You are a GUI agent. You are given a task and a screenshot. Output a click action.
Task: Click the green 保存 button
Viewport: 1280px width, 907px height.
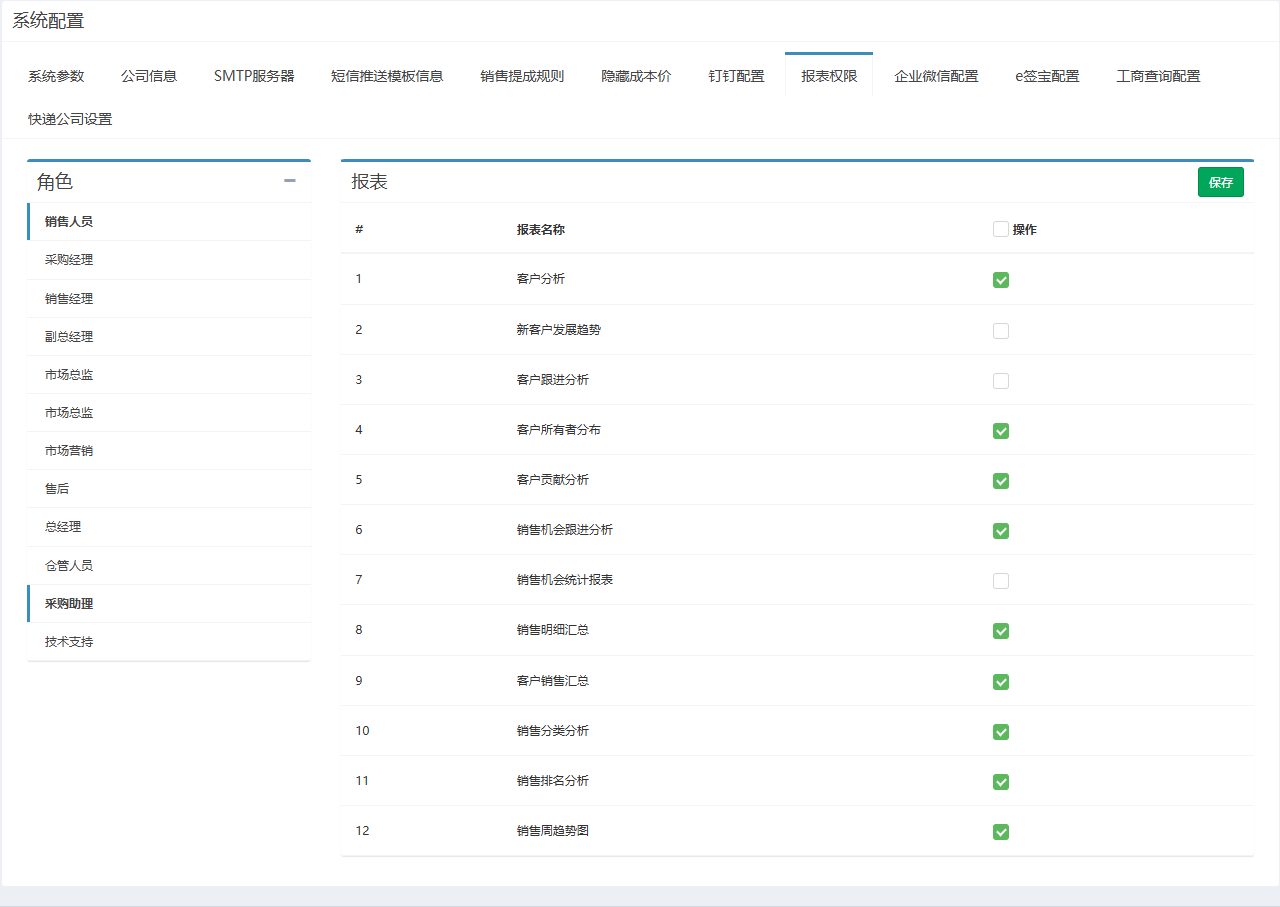click(1220, 182)
